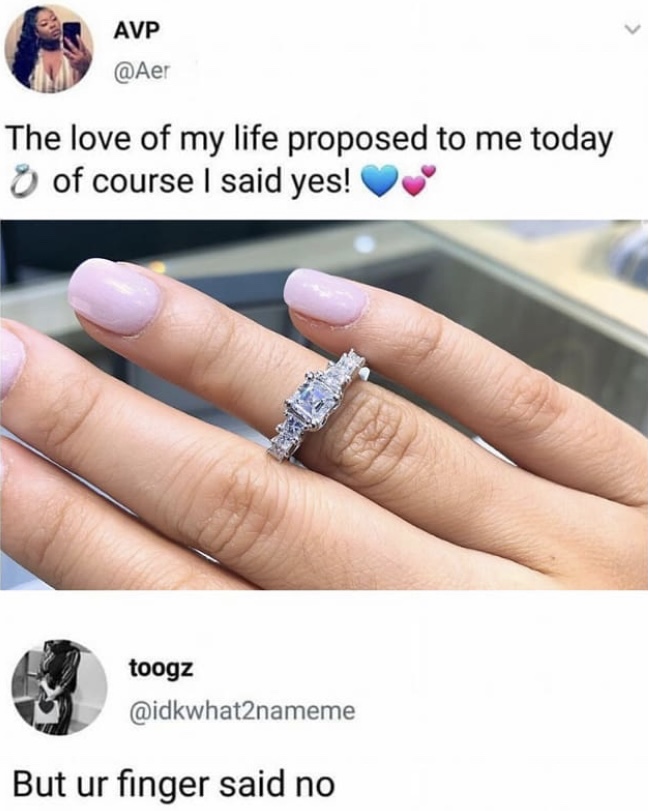This screenshot has width=648, height=811.
Task: Click the AVP display name
Action: tap(133, 32)
